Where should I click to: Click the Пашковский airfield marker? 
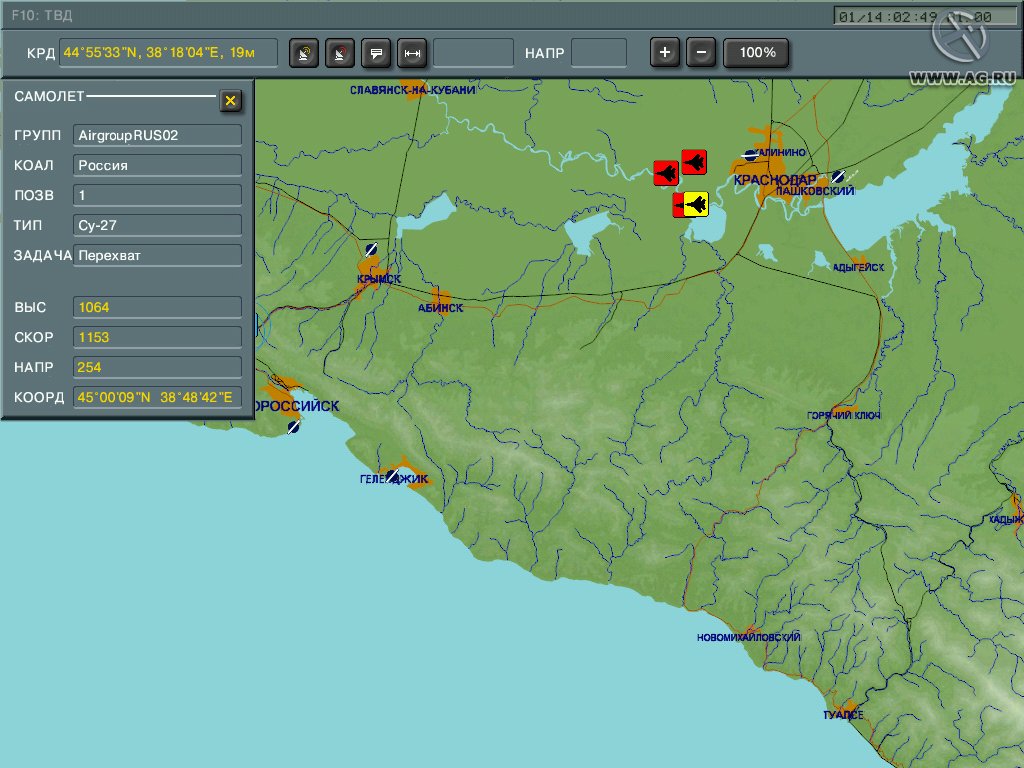pos(838,177)
